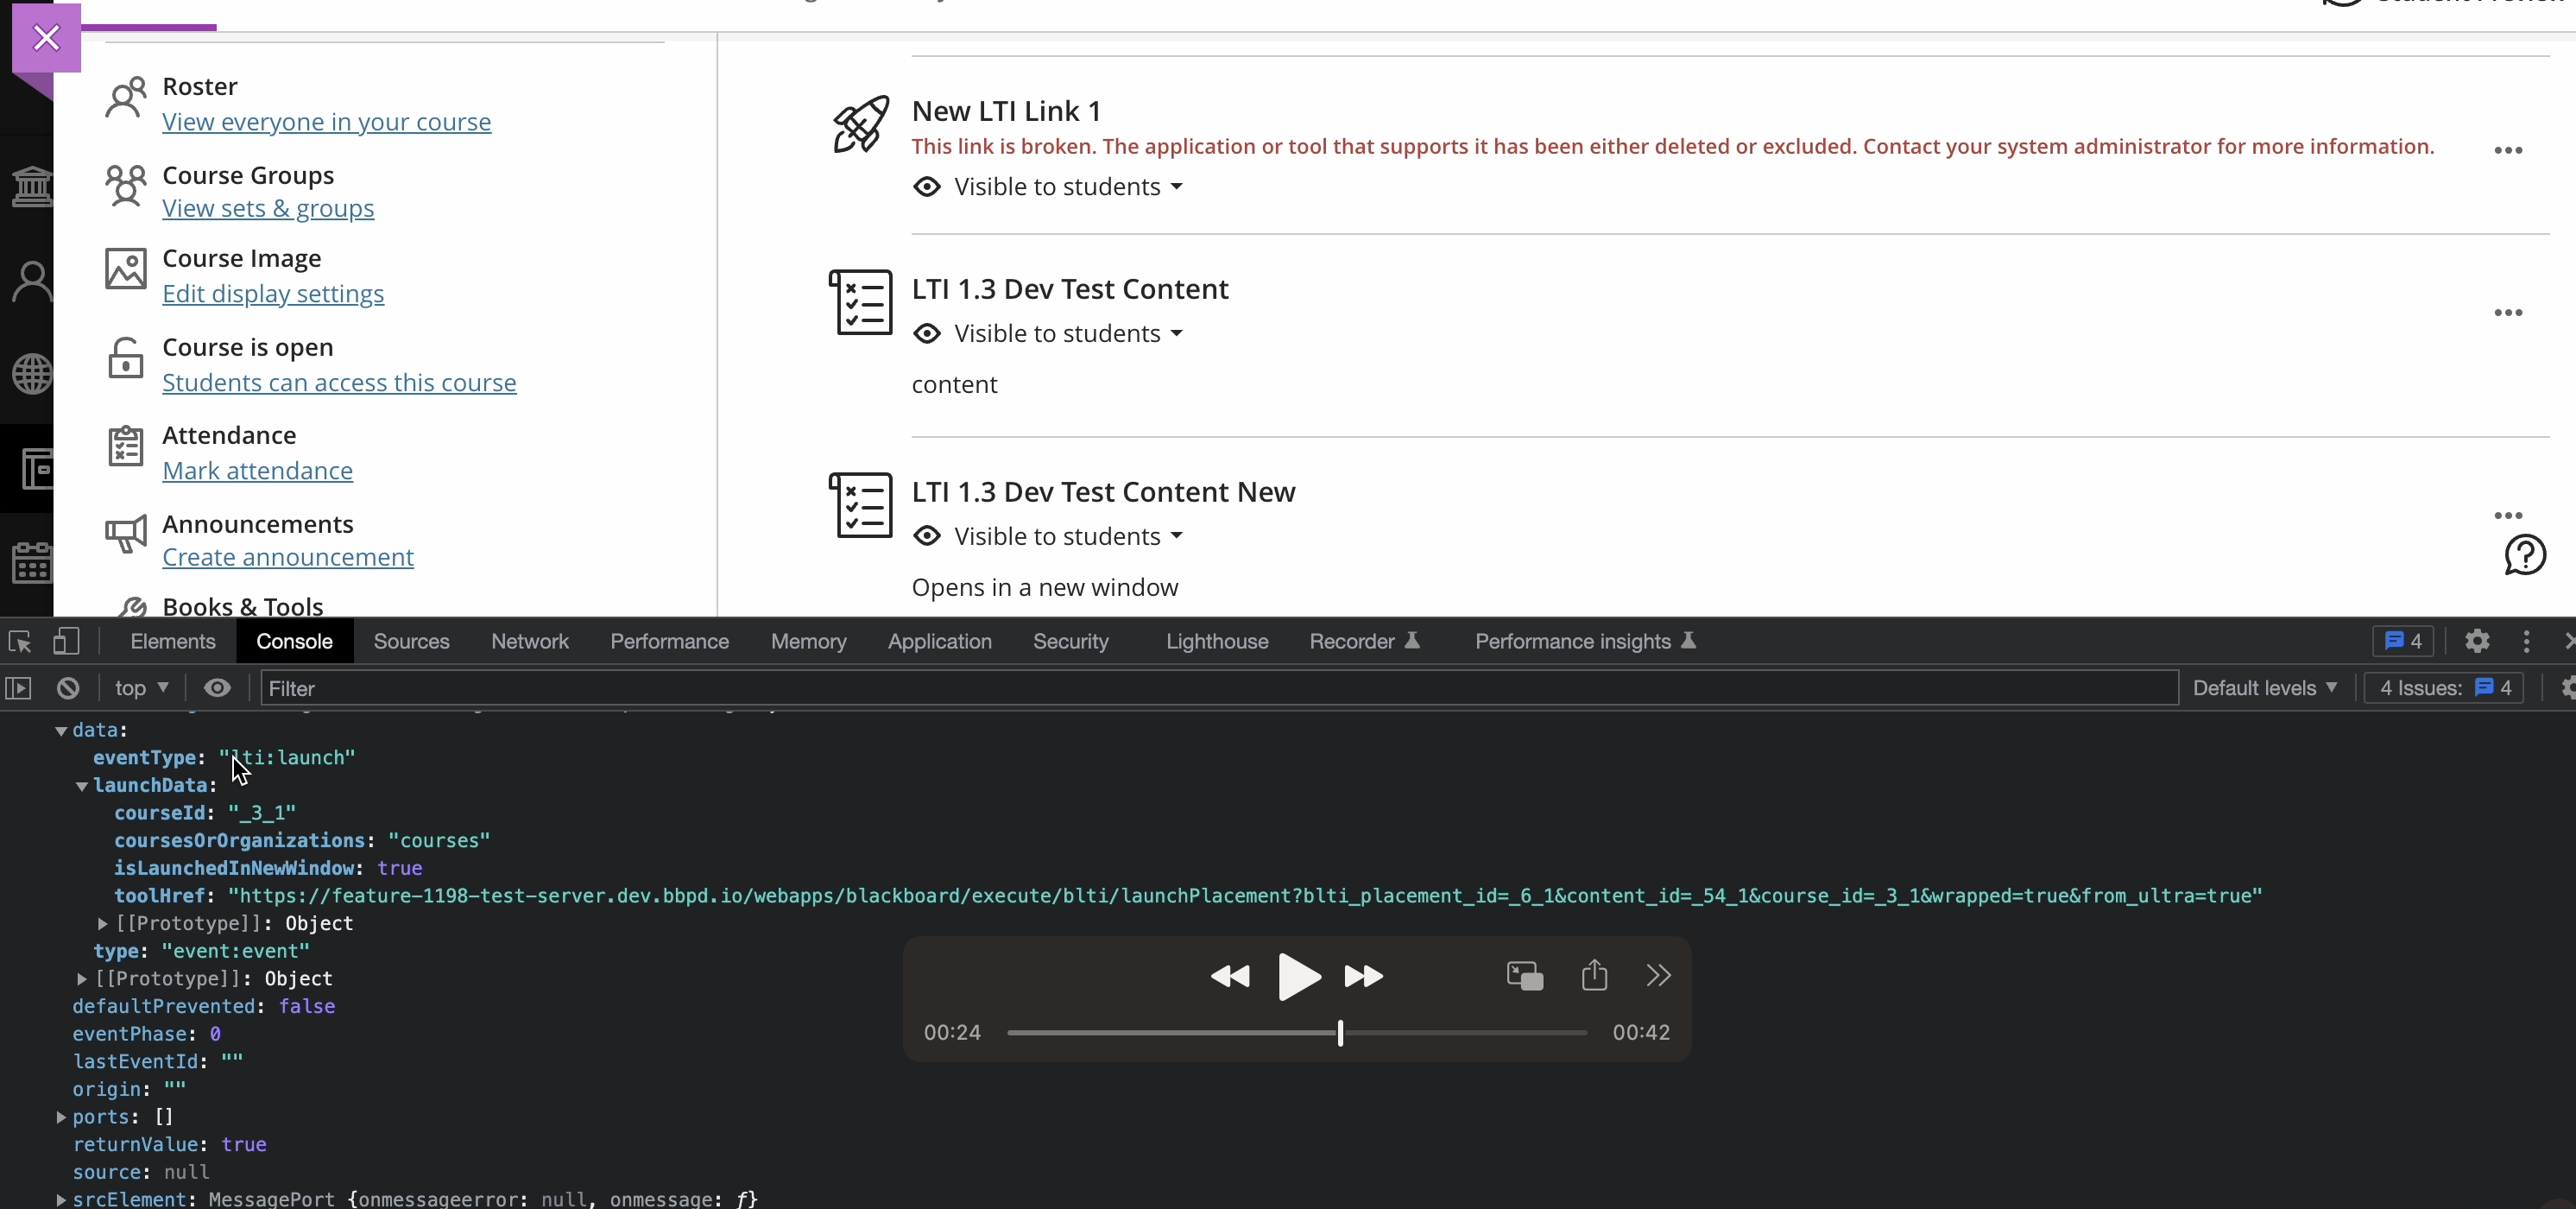Open Default levels log filter dropdown
The image size is (2576, 1209).
pos(2264,688)
